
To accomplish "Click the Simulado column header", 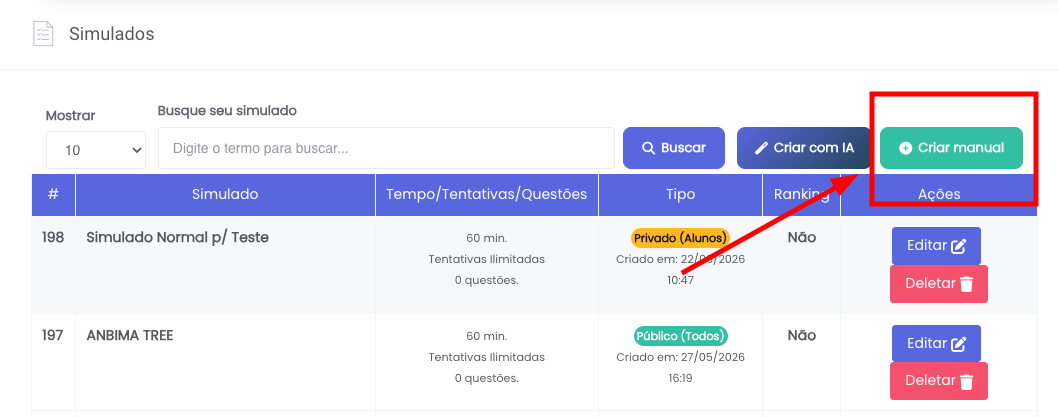I will point(225,194).
